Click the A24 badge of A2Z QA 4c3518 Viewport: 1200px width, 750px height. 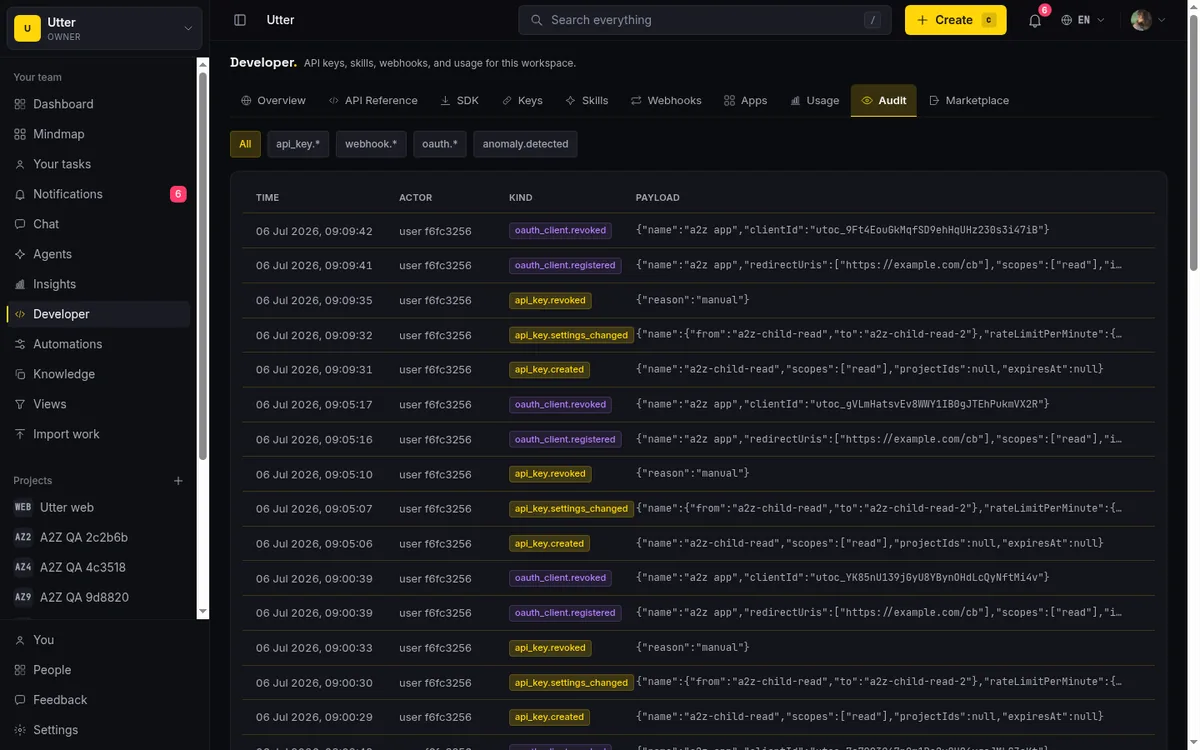23,567
